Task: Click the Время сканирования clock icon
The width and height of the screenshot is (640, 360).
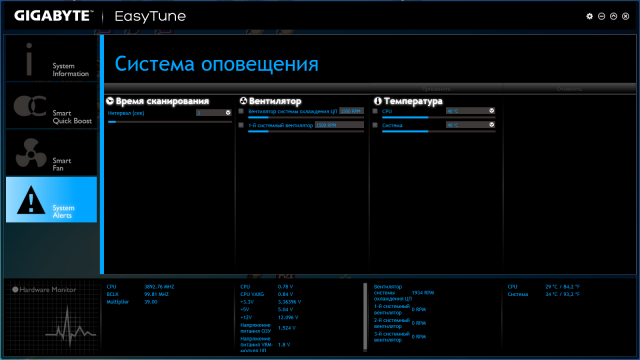Action: [x=110, y=101]
